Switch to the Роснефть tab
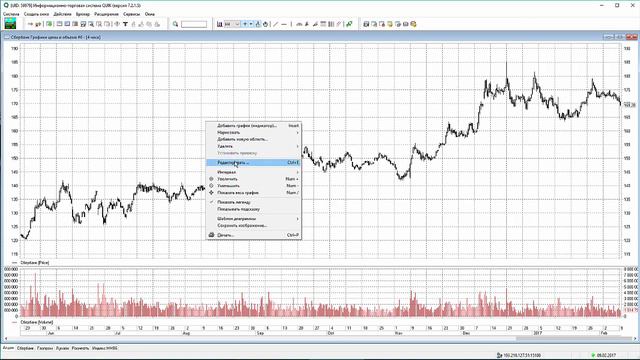 click(80, 348)
